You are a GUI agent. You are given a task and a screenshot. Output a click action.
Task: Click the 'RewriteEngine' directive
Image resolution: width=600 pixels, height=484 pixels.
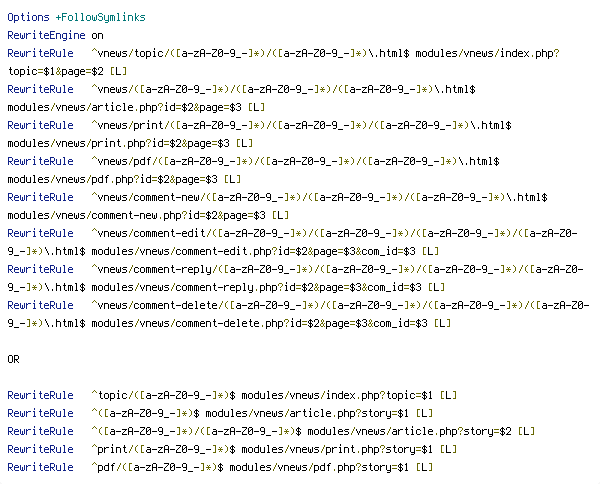46,36
